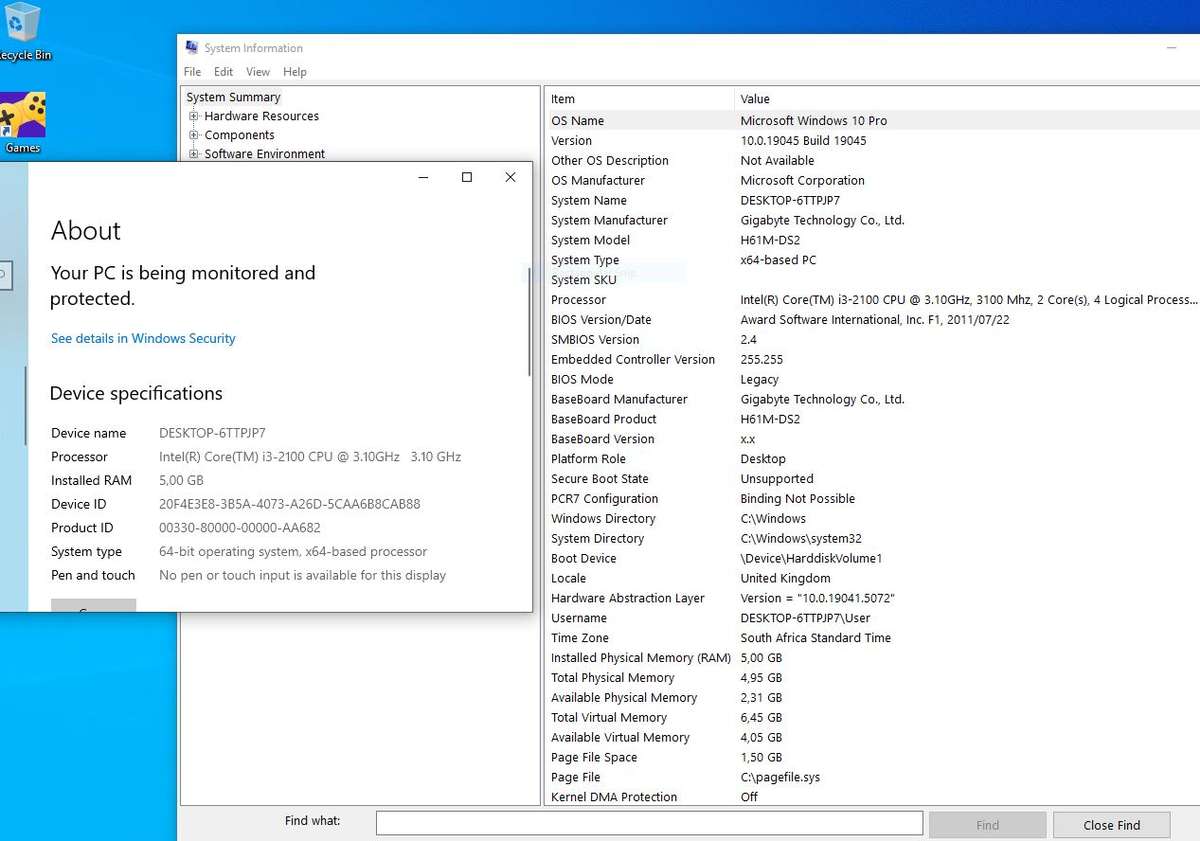Expand the Hardware Resources node

click(x=194, y=116)
